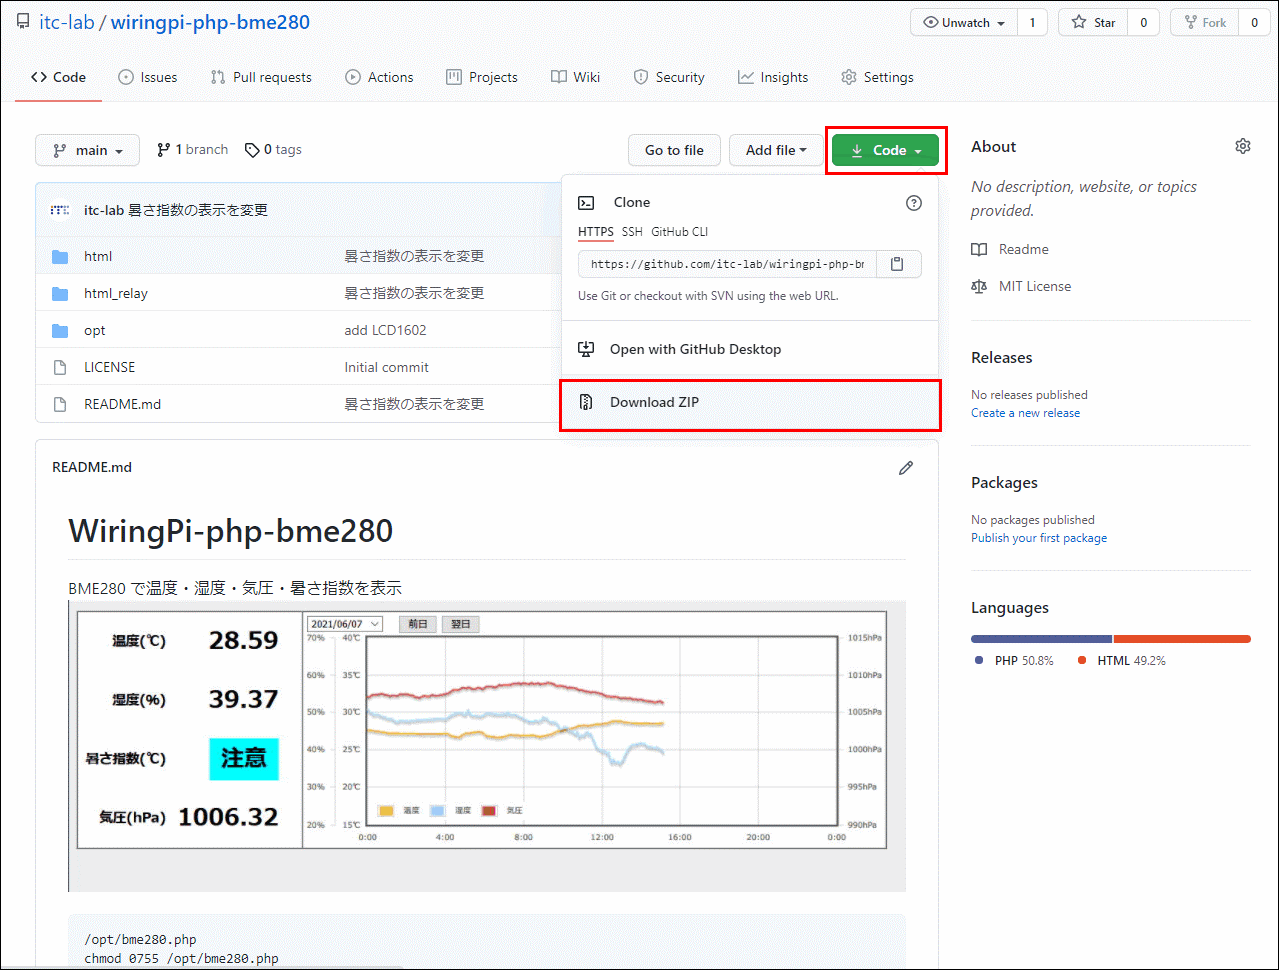
Task: Open the Unwatch dropdown
Action: click(964, 22)
